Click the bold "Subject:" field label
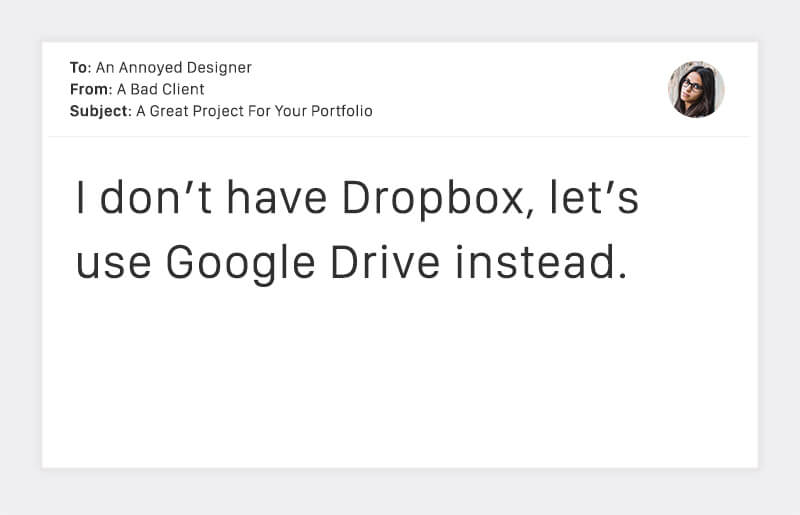Viewport: 800px width, 515px height. 100,111
